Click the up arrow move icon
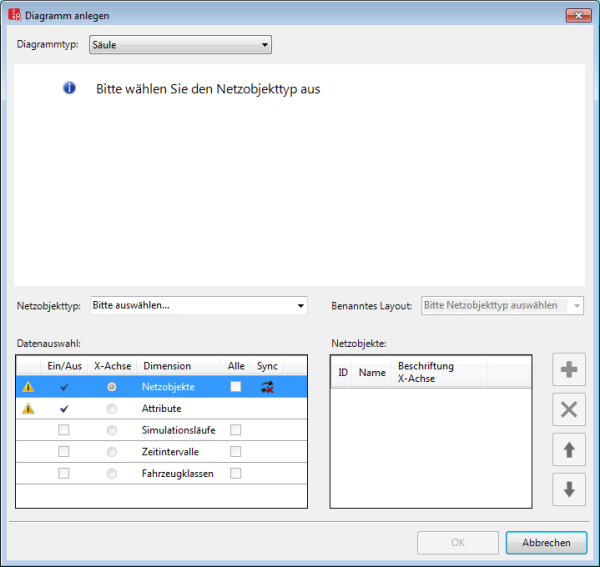 [569, 449]
